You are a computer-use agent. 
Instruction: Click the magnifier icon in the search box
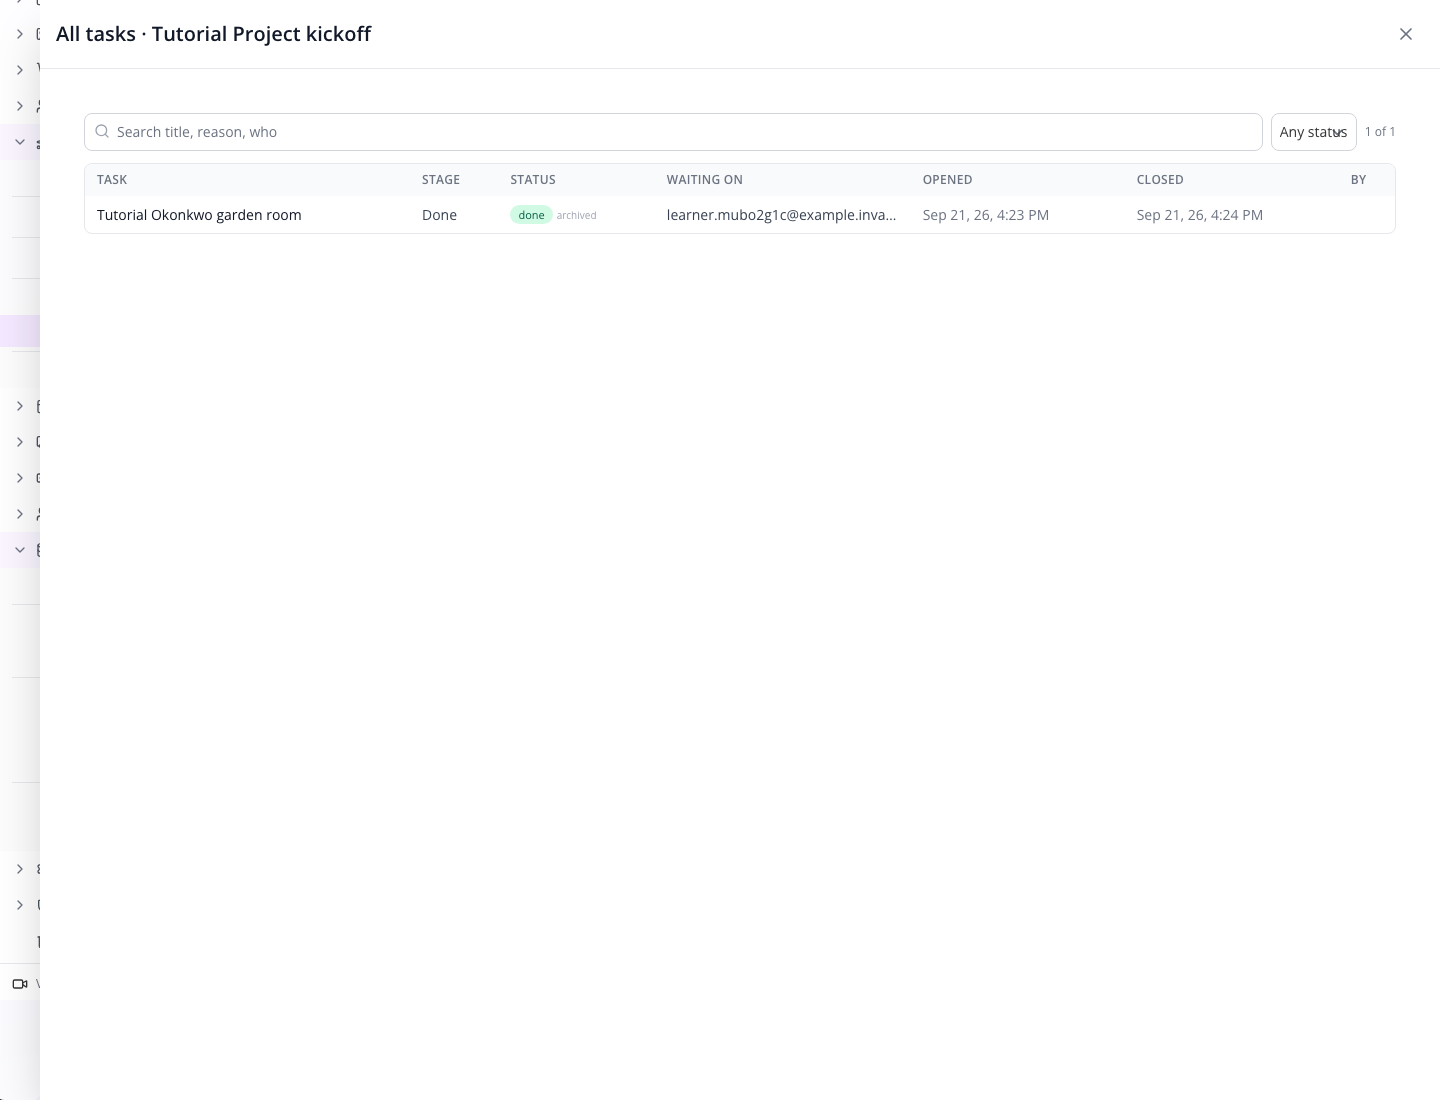click(102, 132)
